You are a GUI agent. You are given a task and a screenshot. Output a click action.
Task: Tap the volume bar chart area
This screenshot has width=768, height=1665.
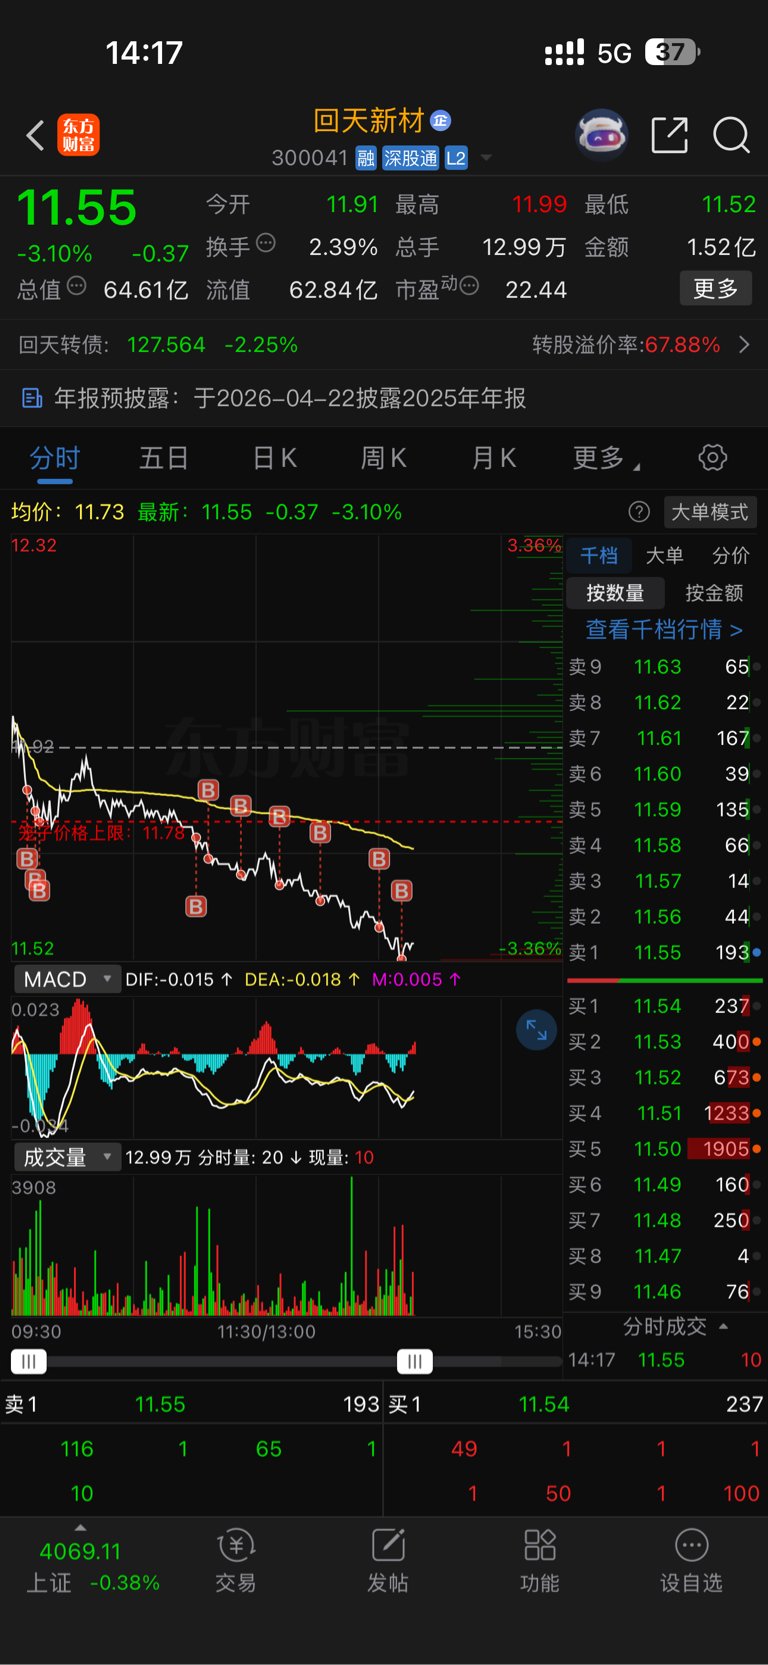pyautogui.click(x=286, y=1247)
